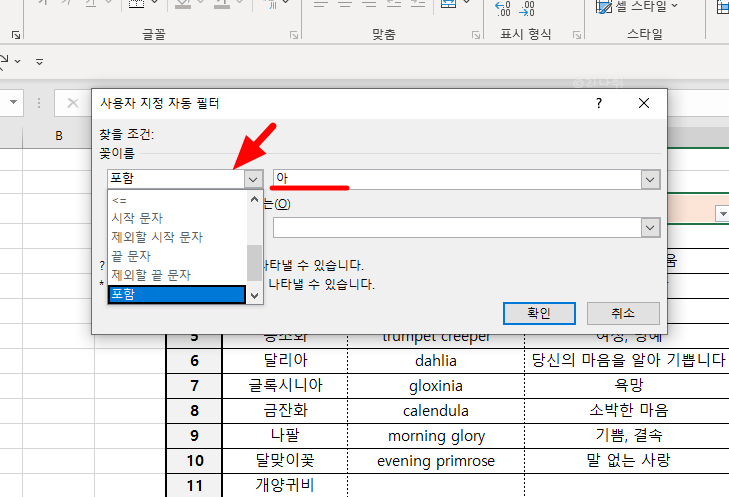Open the 글꼴 font dialog launcher
Image resolution: width=729 pixels, height=497 pixels.
(x=294, y=35)
